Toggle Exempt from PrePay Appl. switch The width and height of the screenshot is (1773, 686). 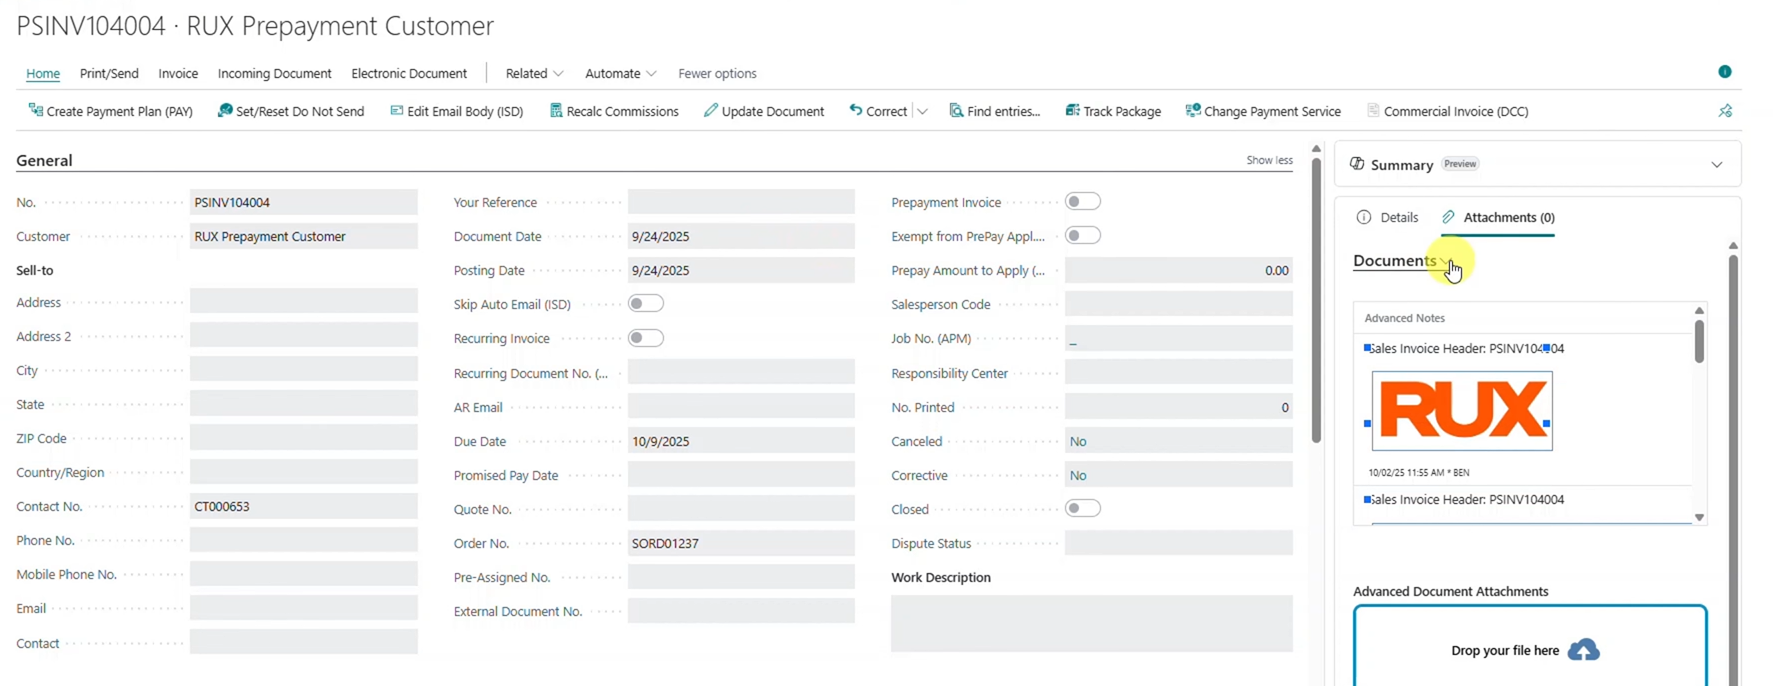(x=1082, y=236)
